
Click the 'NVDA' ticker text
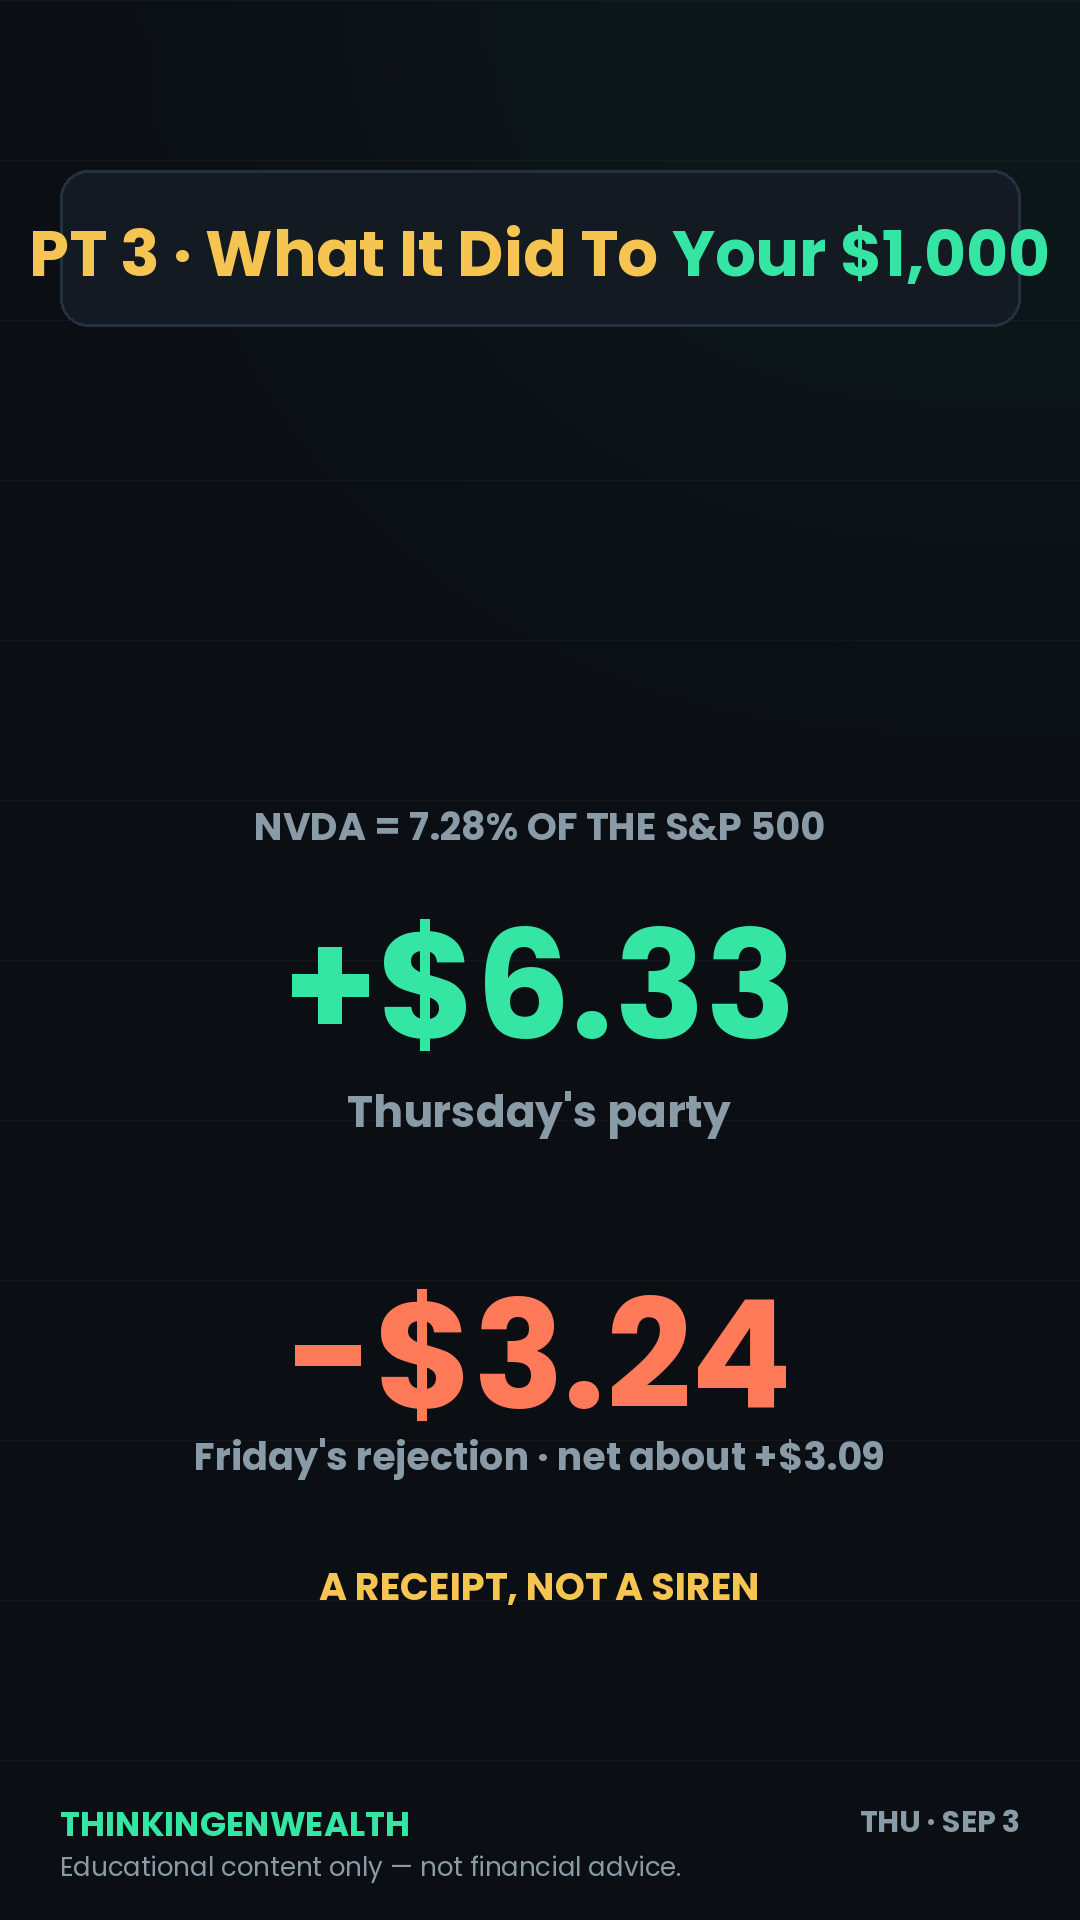click(x=310, y=827)
